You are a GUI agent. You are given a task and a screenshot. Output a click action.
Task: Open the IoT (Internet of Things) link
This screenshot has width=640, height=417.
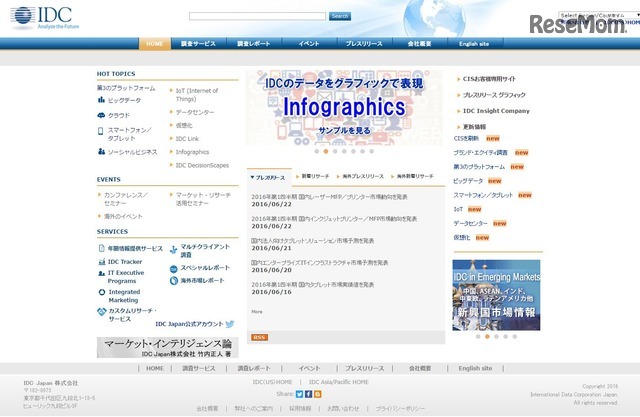(197, 95)
